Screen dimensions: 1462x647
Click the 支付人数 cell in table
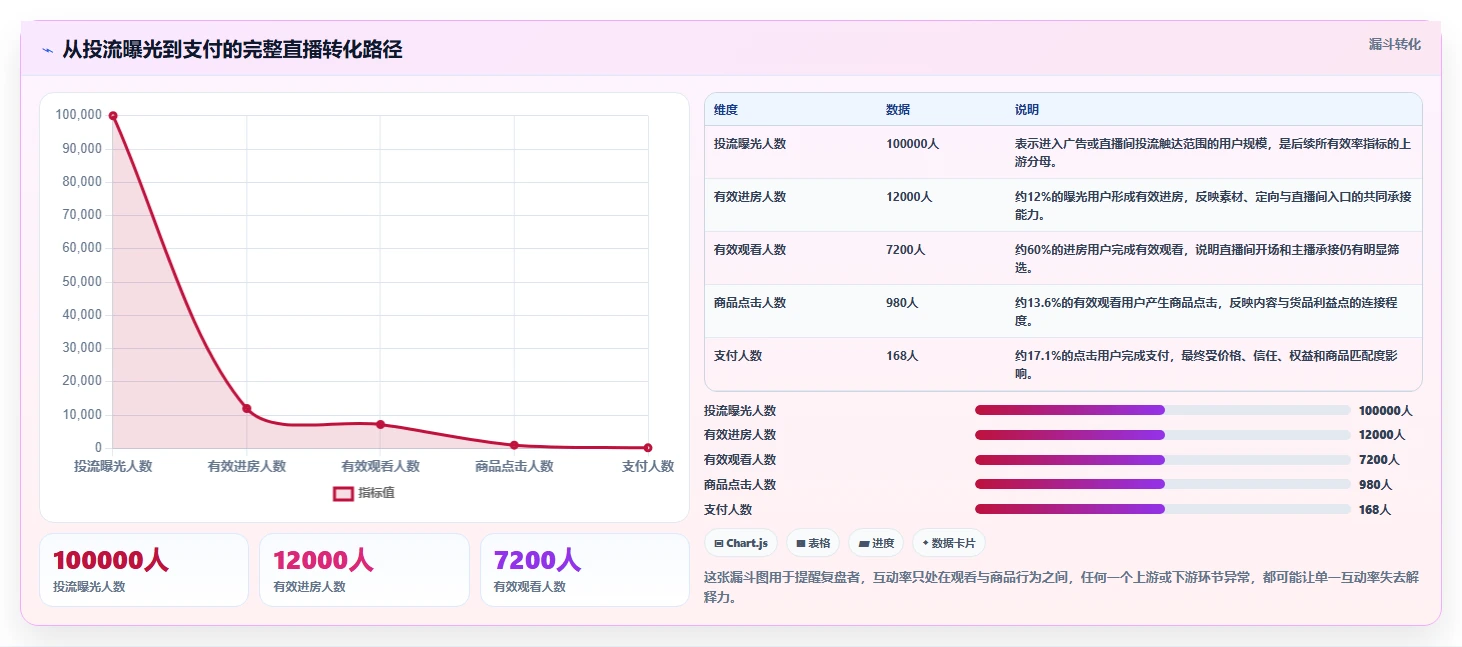[x=738, y=356]
